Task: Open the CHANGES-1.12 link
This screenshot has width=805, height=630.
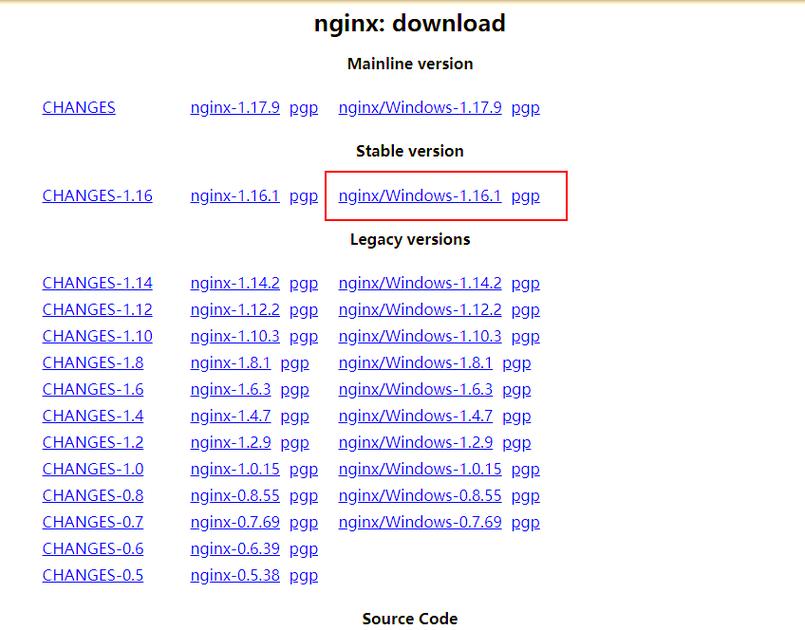Action: [x=98, y=310]
